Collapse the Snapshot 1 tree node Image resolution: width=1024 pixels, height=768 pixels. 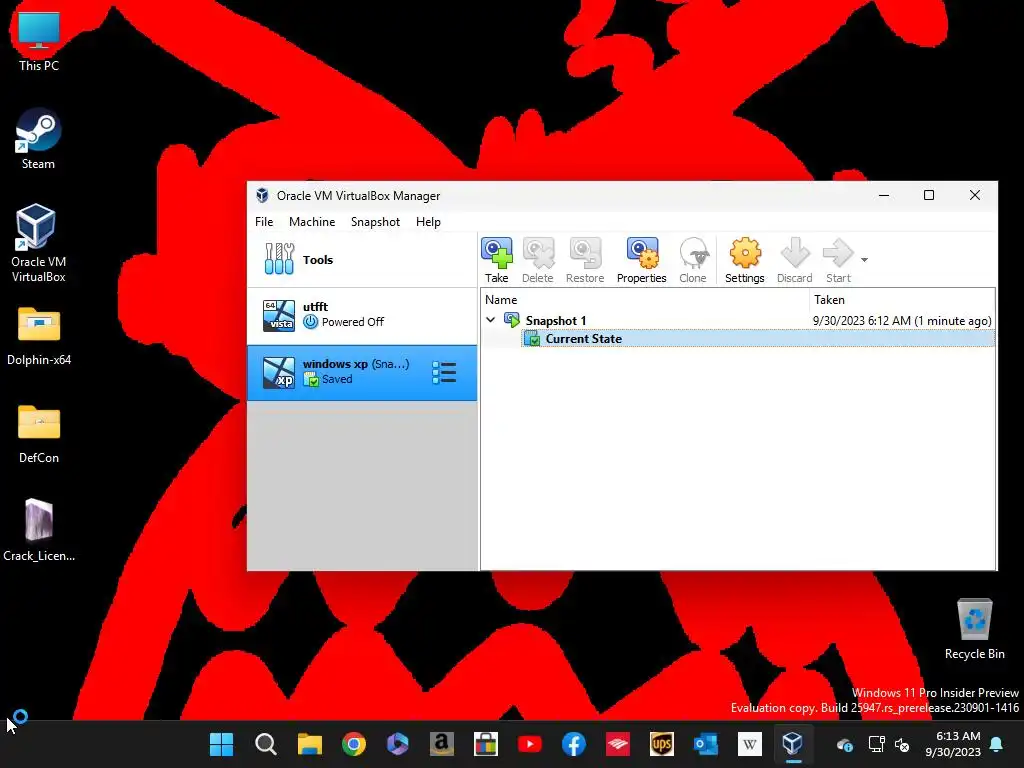click(490, 320)
